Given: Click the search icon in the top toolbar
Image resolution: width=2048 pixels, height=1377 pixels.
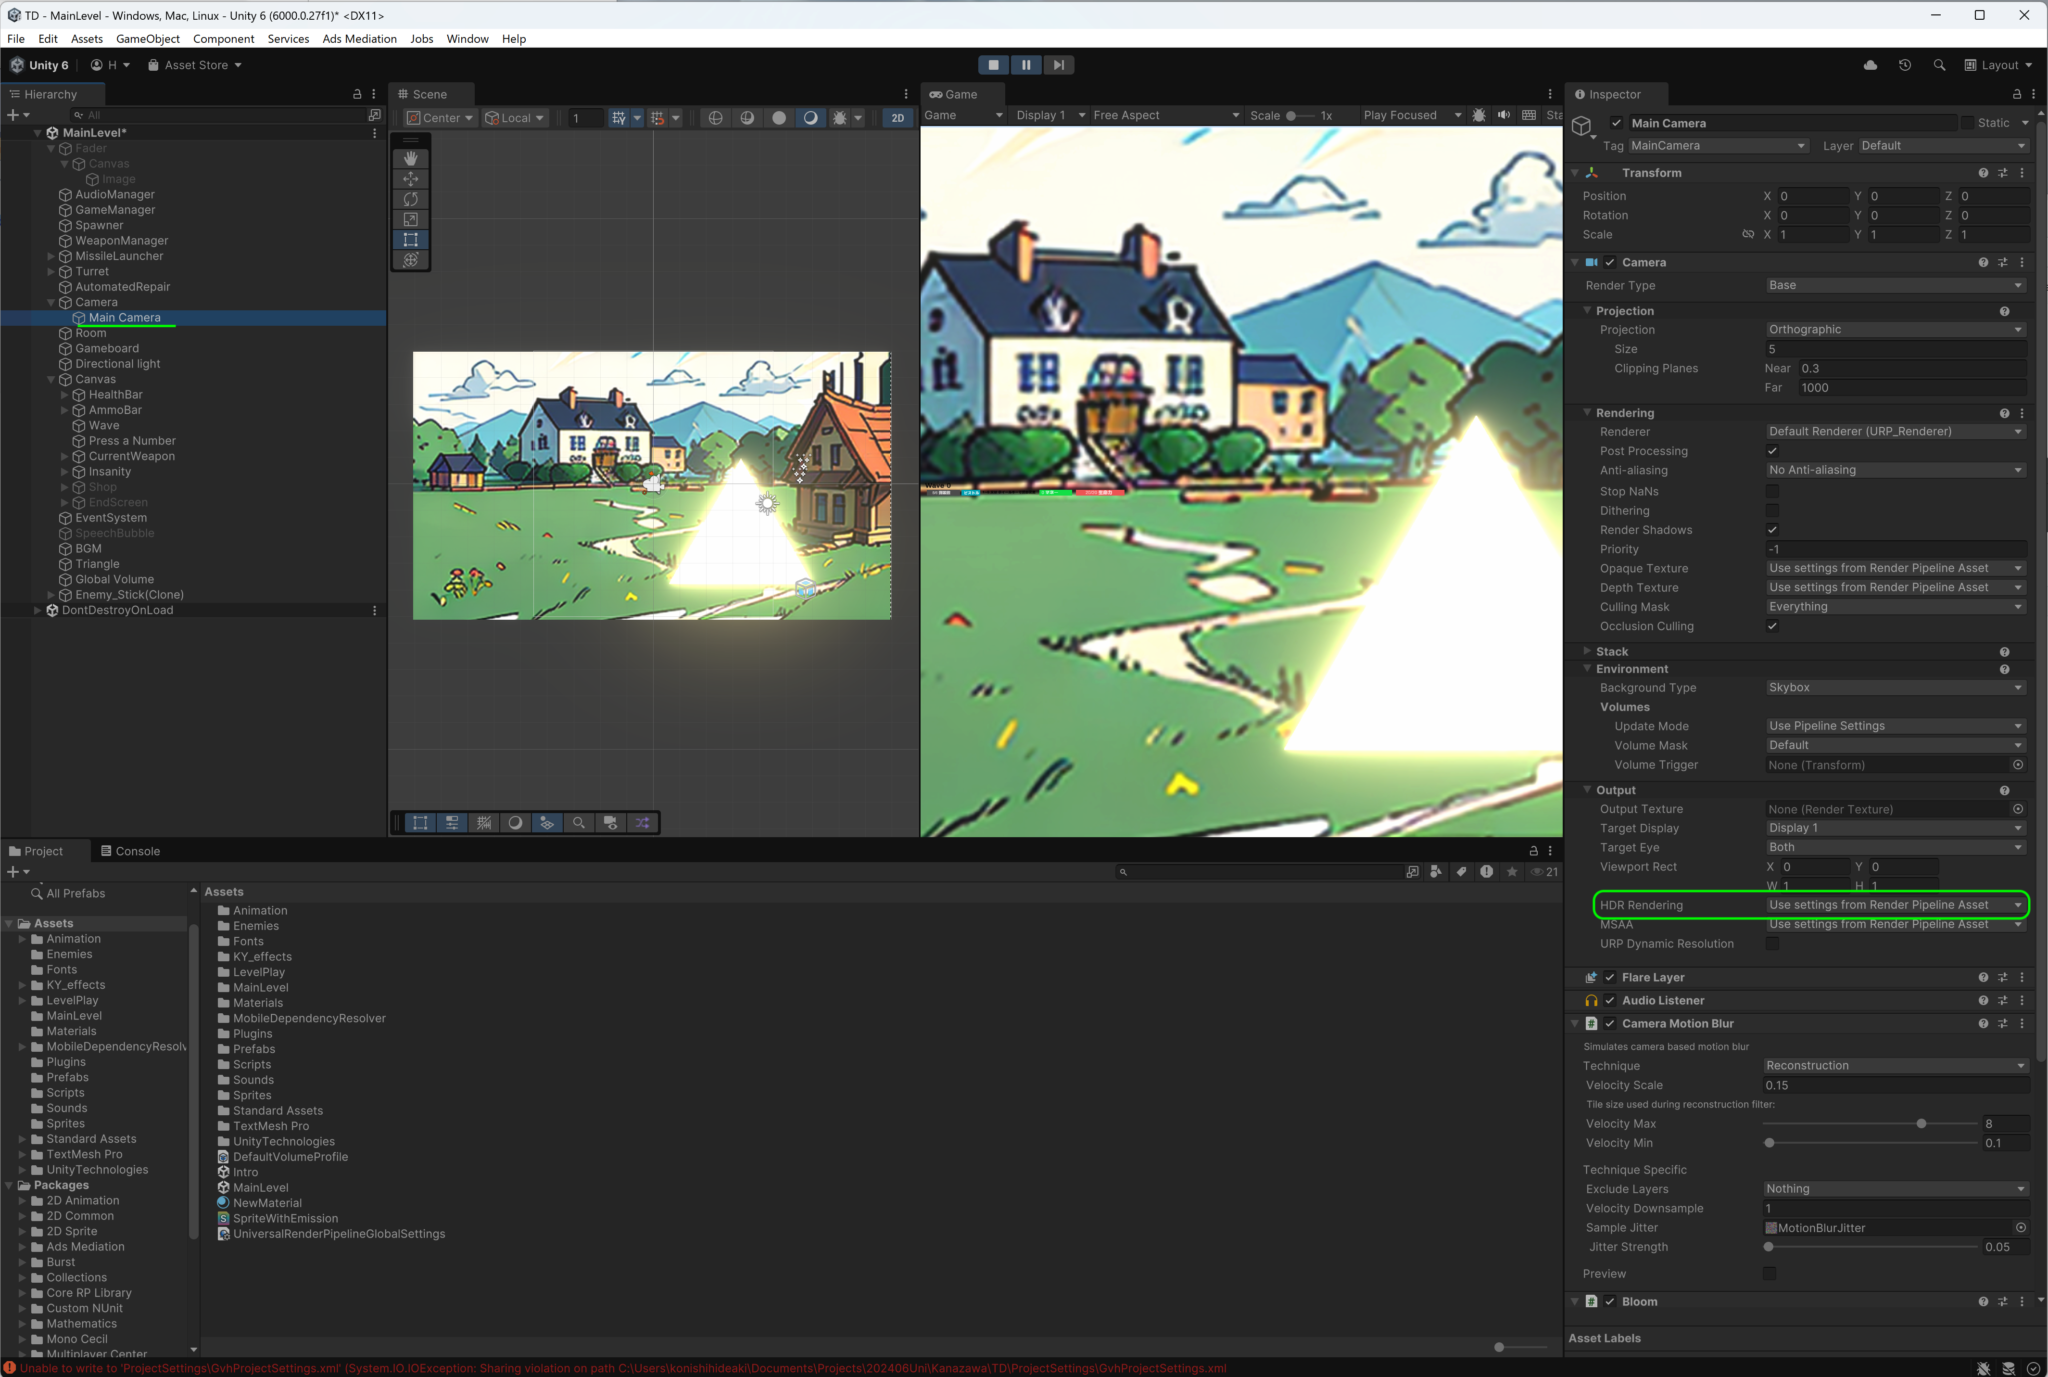Looking at the screenshot, I should point(1939,64).
